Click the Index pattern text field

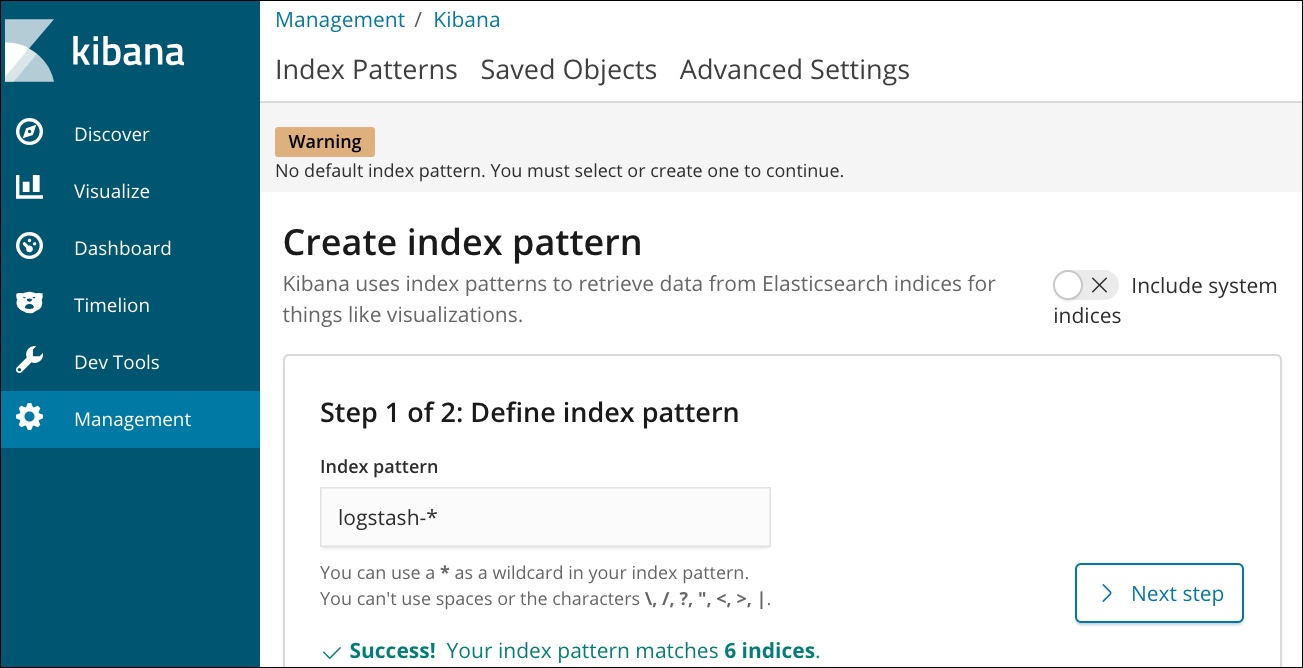click(x=545, y=517)
